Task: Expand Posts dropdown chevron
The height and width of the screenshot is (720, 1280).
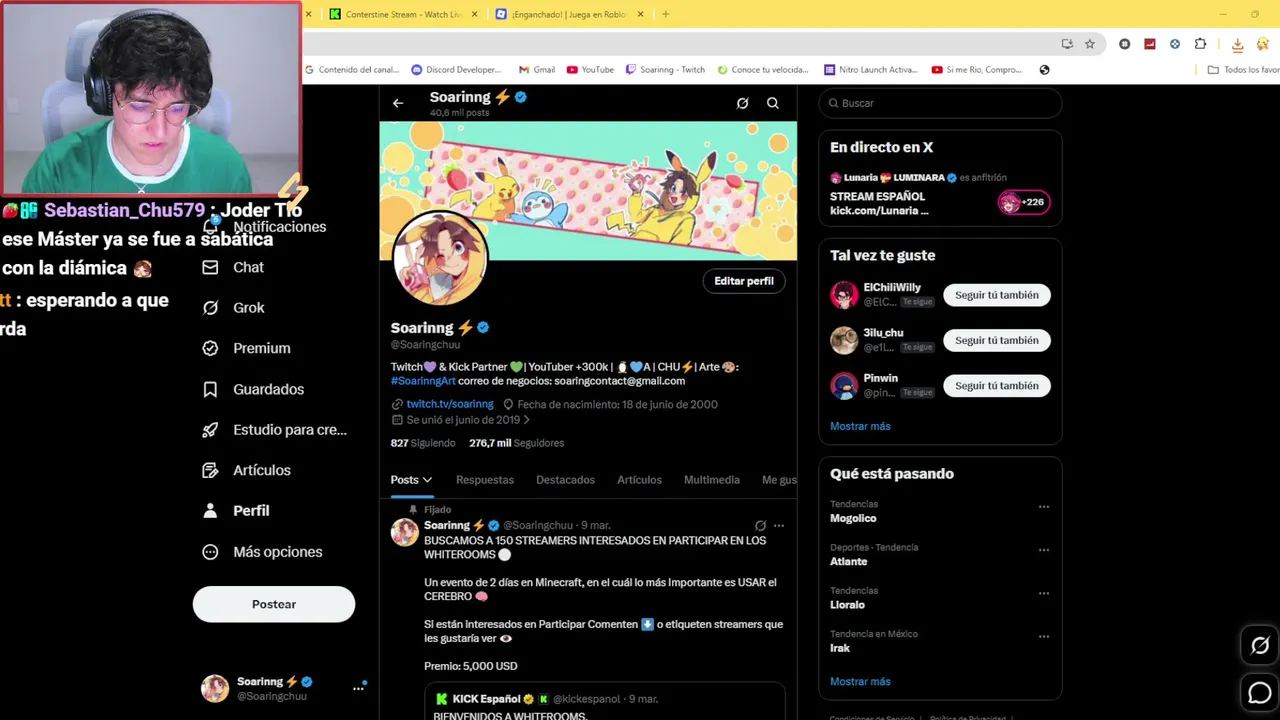Action: point(427,480)
